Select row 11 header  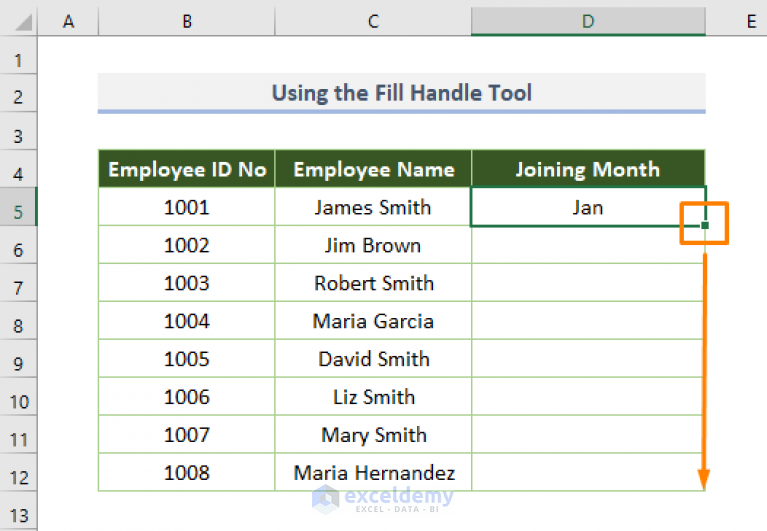[x=18, y=434]
